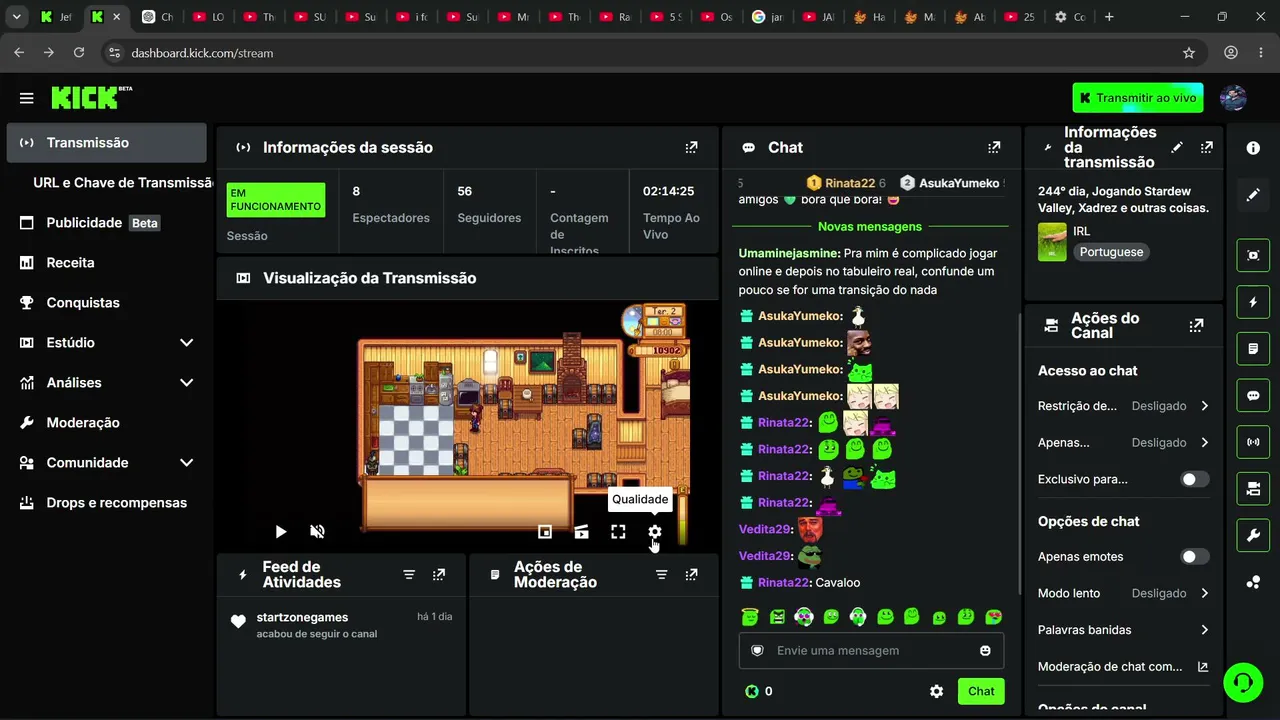Send message with the green Chat button

(981, 691)
